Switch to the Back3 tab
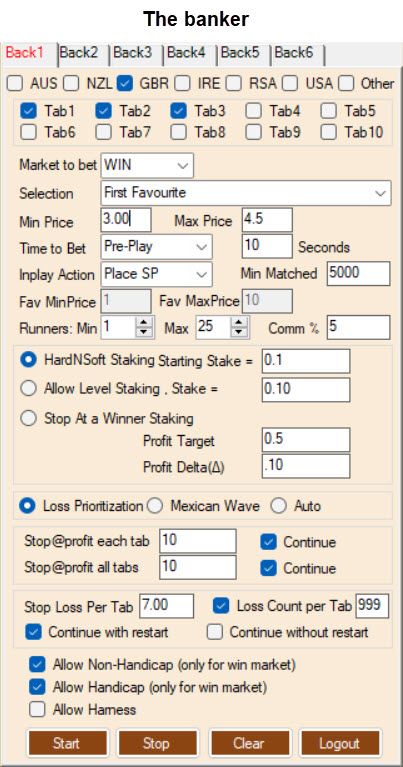This screenshot has width=403, height=767. click(133, 52)
